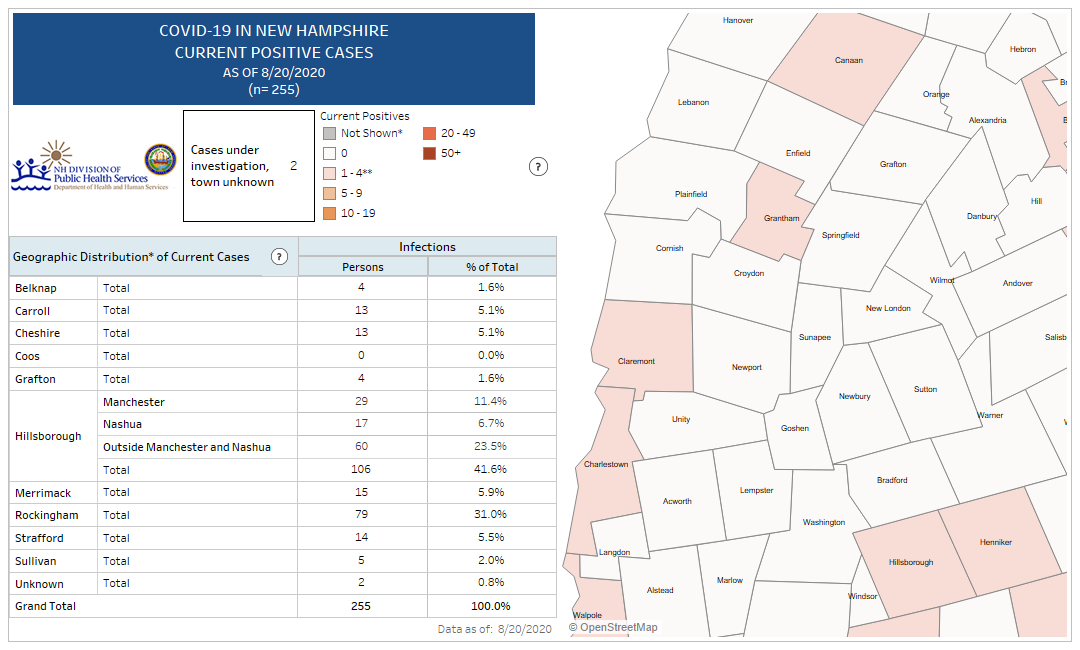Click the Persons column header
Image resolution: width=1080 pixels, height=650 pixels.
click(x=362, y=267)
